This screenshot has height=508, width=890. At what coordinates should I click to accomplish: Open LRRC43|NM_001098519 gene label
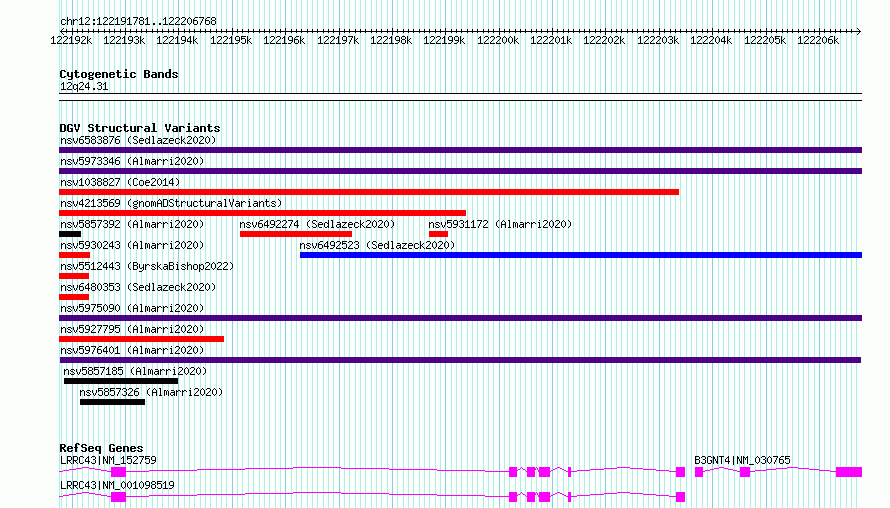[117, 485]
